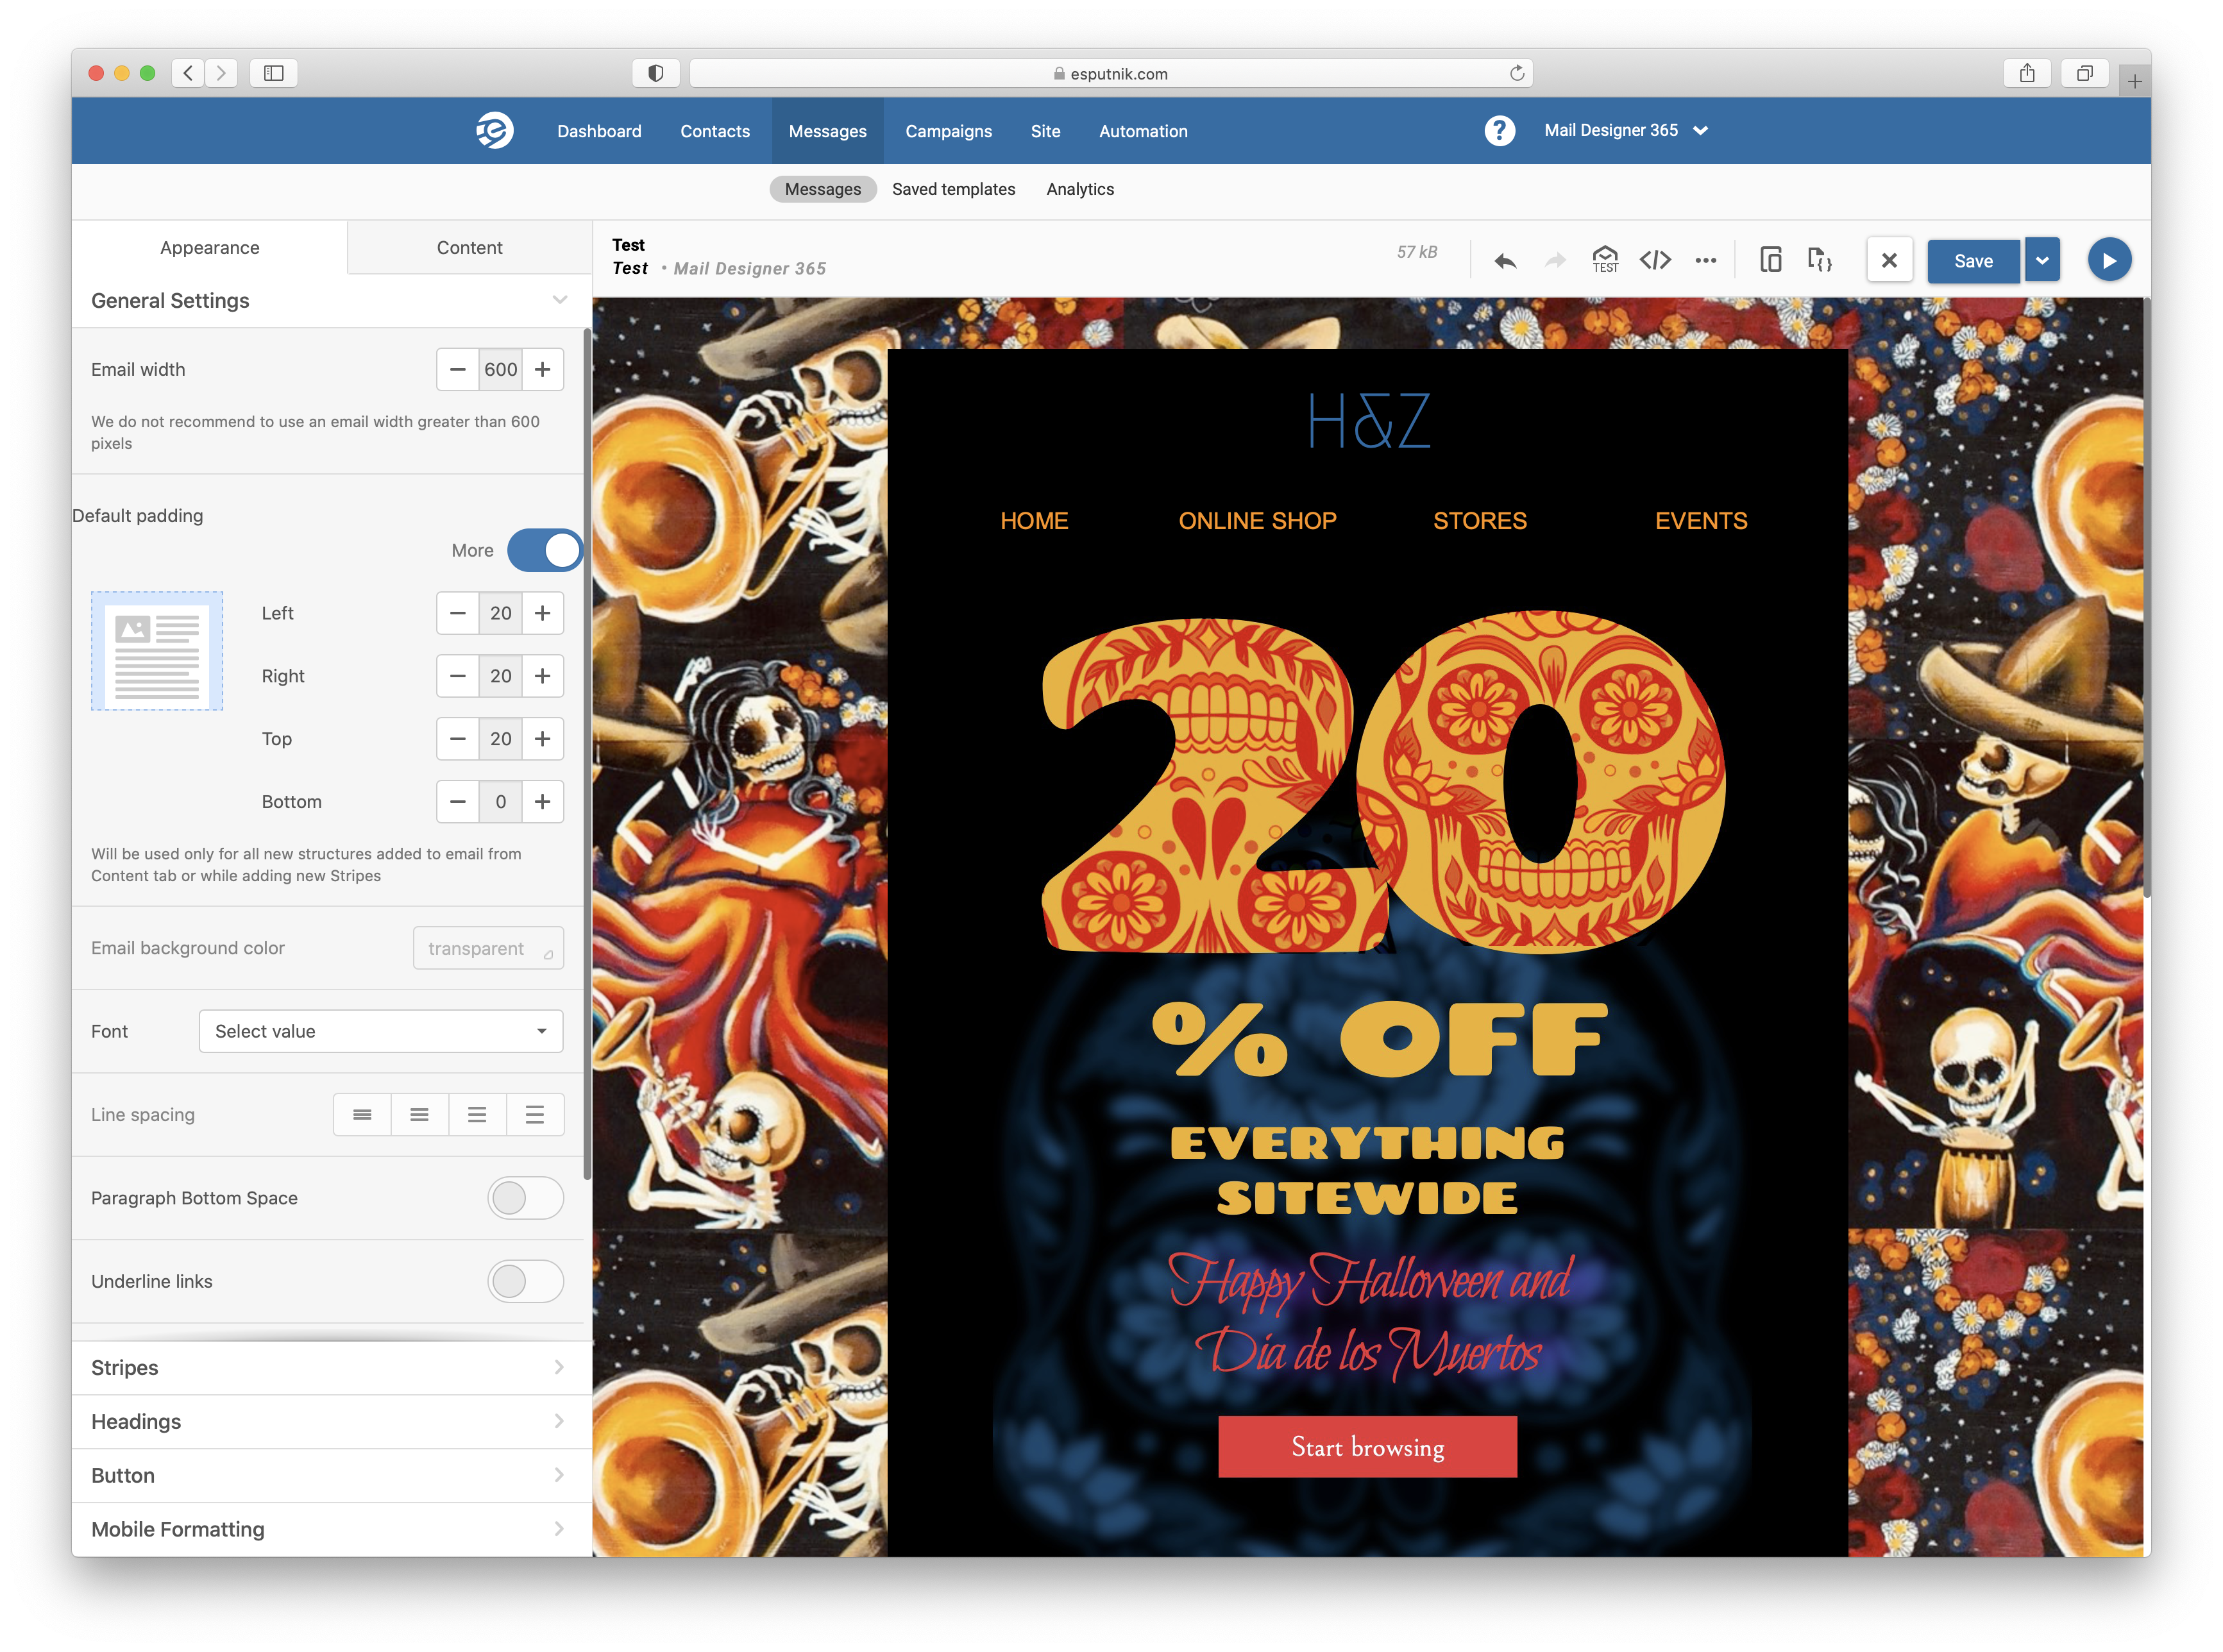Click the STORES link in email
This screenshot has width=2223, height=1652.
[x=1480, y=521]
